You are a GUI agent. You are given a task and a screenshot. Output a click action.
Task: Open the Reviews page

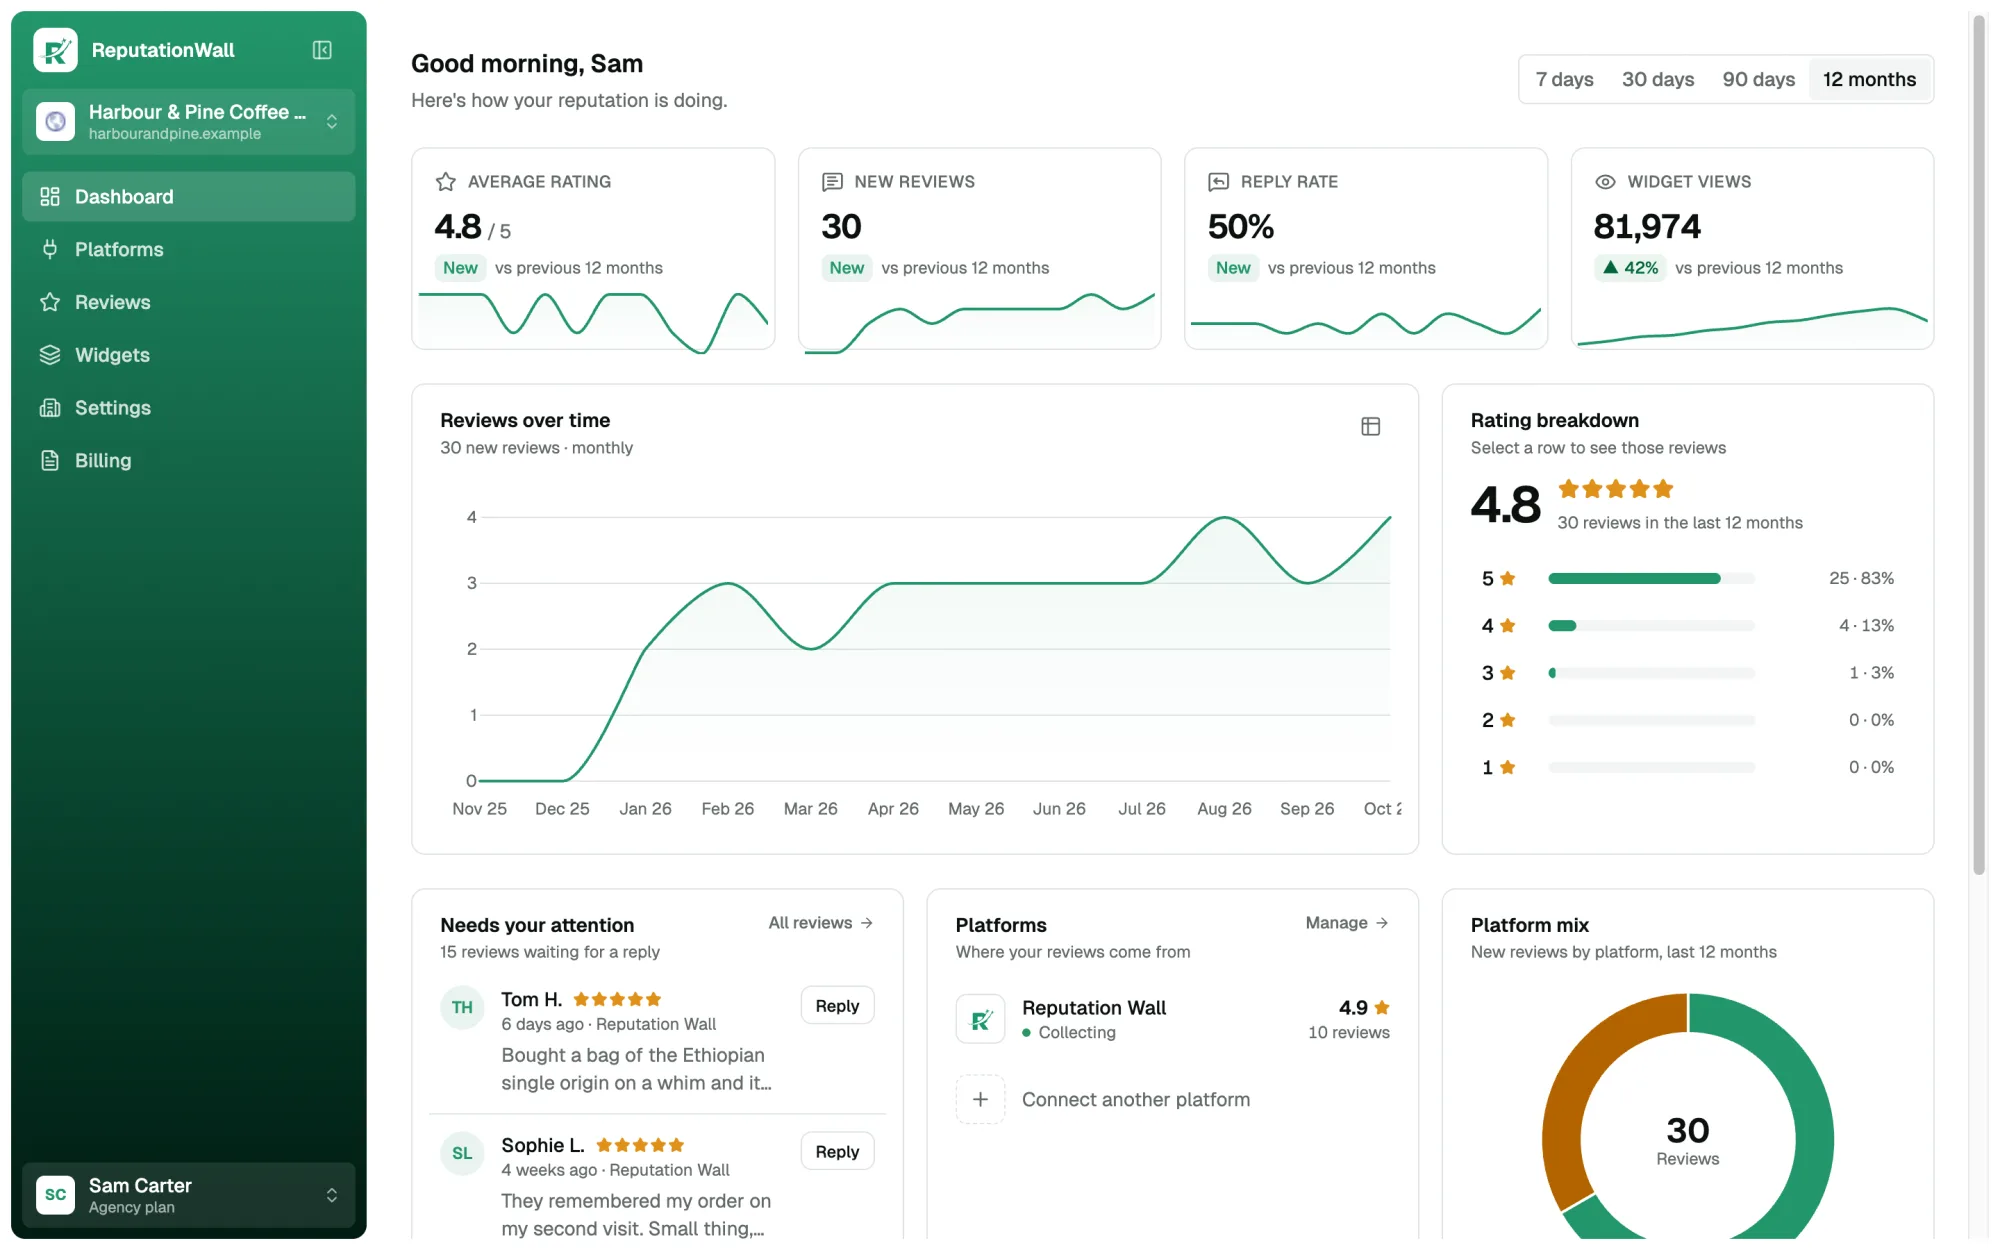189,302
